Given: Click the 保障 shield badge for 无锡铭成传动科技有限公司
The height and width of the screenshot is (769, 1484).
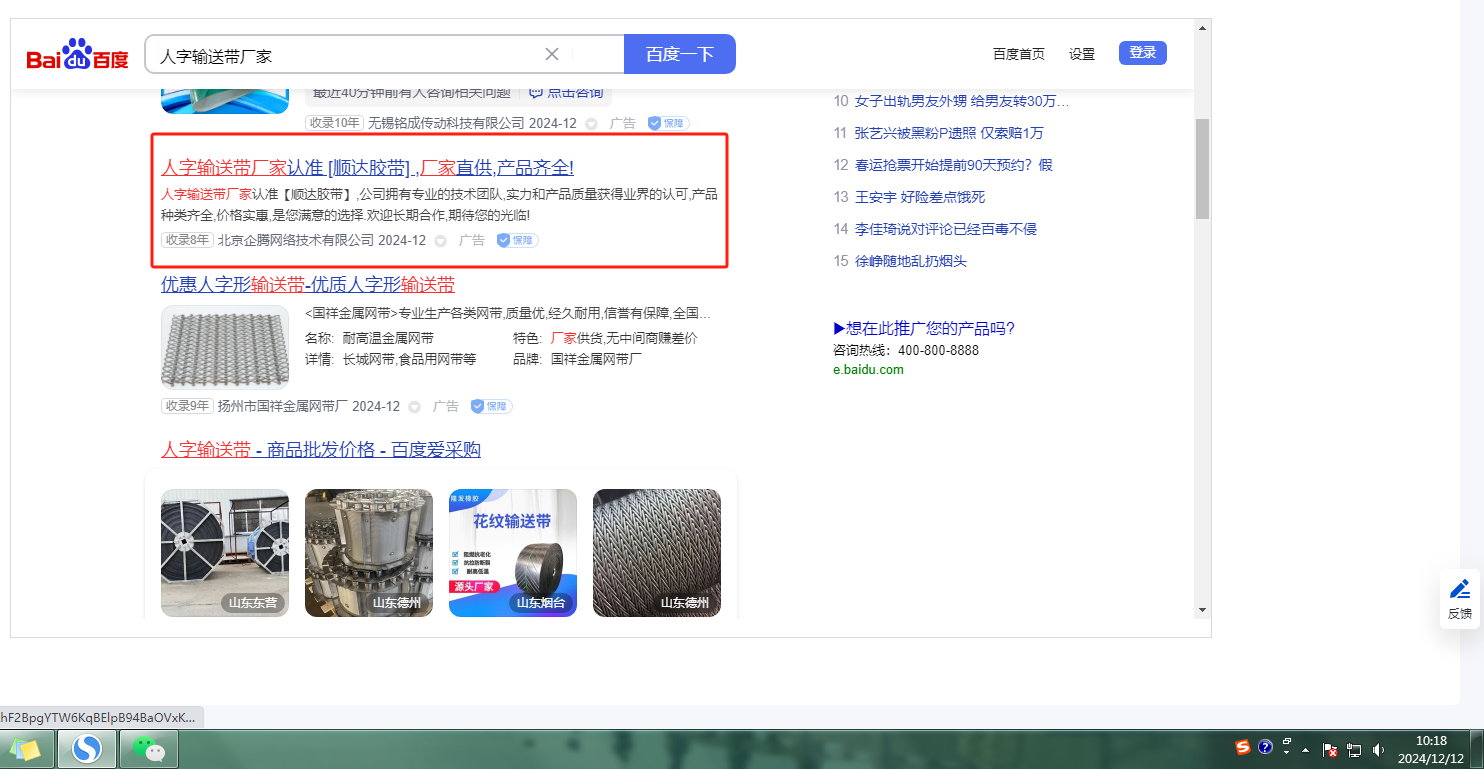Looking at the screenshot, I should pyautogui.click(x=668, y=123).
